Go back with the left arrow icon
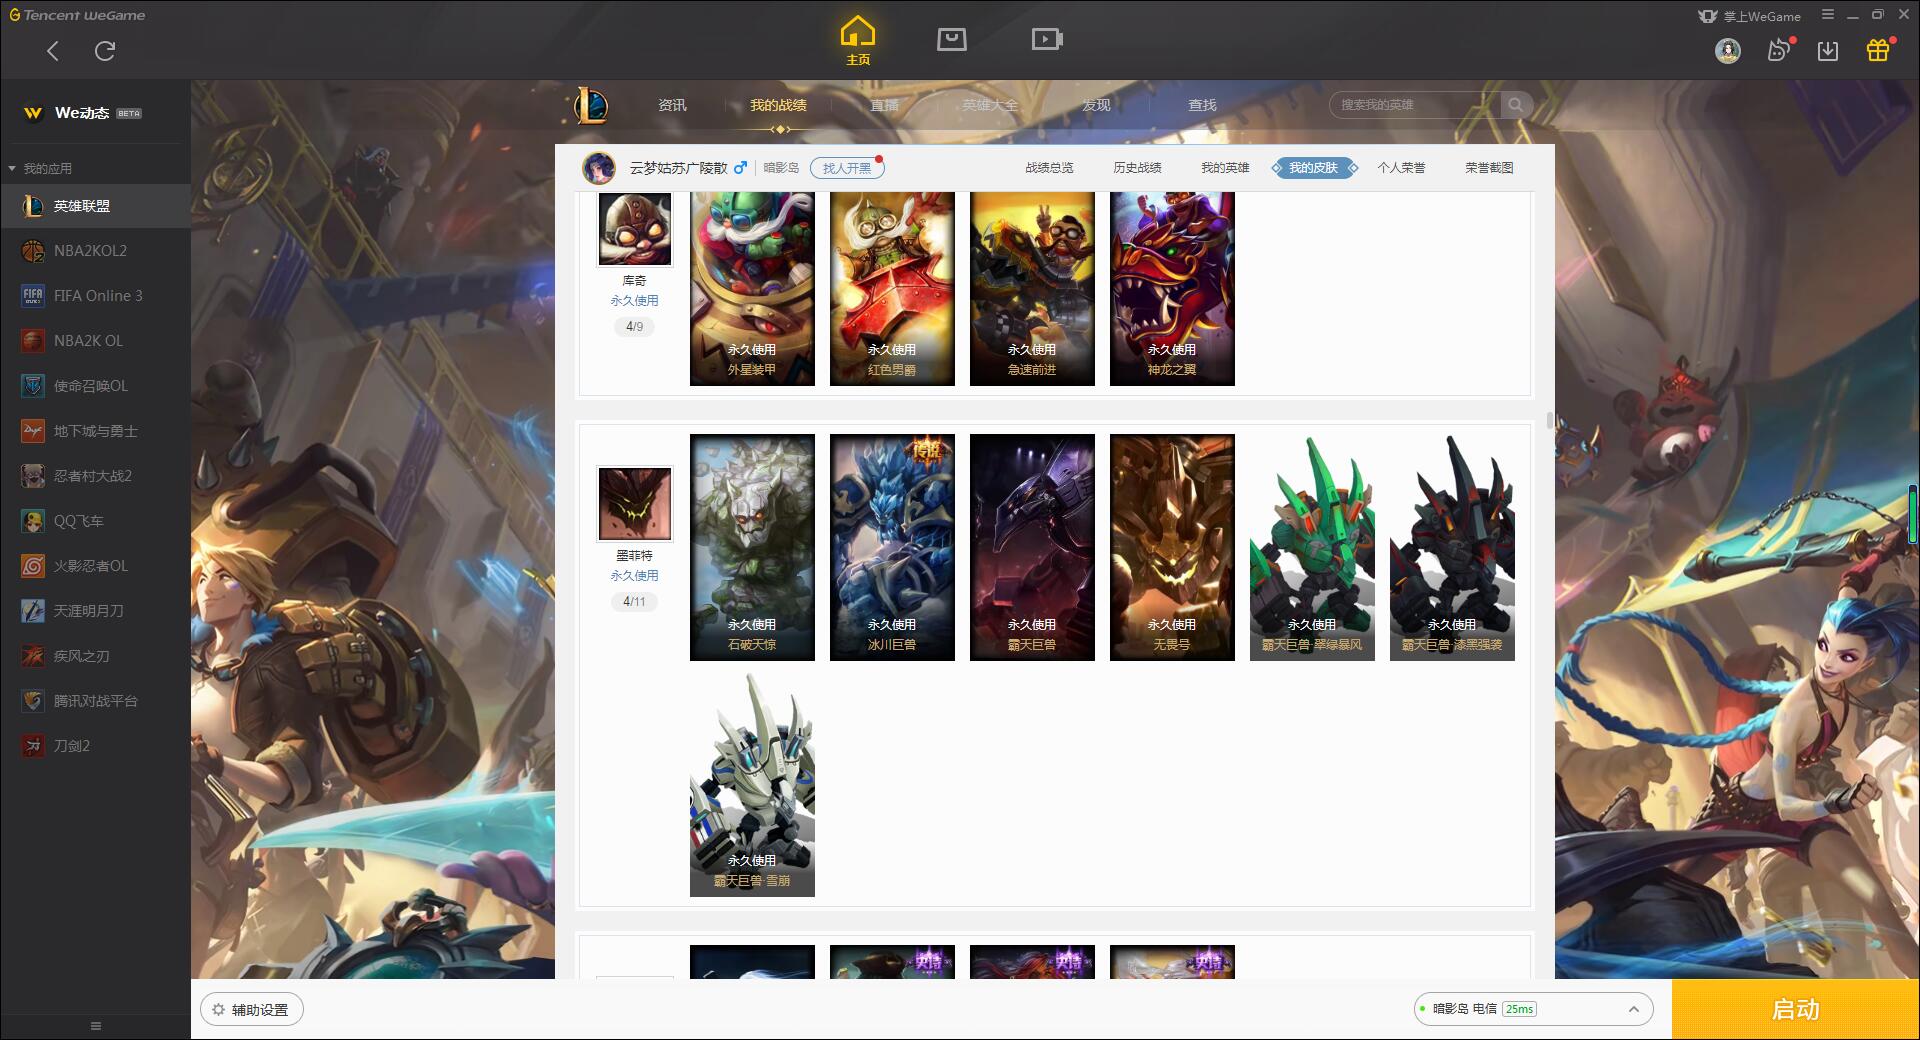1920x1040 pixels. pyautogui.click(x=53, y=51)
